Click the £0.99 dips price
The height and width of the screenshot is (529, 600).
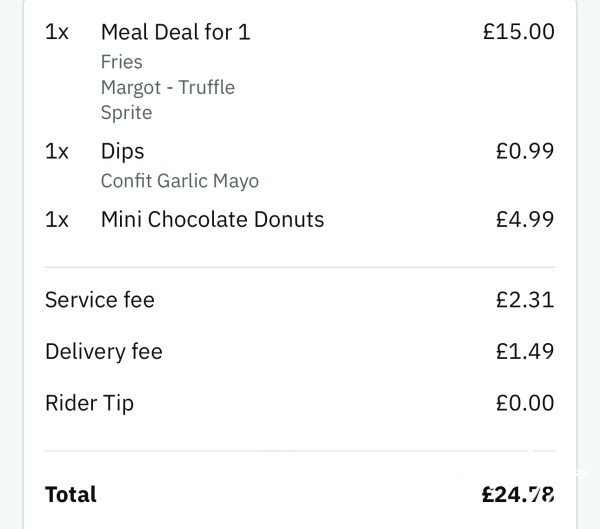525,151
